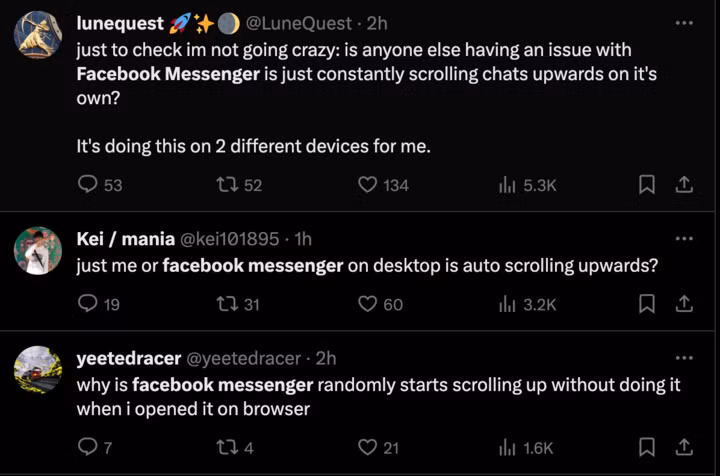Viewport: 720px width, 476px height.
Task: Like Kei / mania's tweet with 60 likes
Action: click(368, 304)
